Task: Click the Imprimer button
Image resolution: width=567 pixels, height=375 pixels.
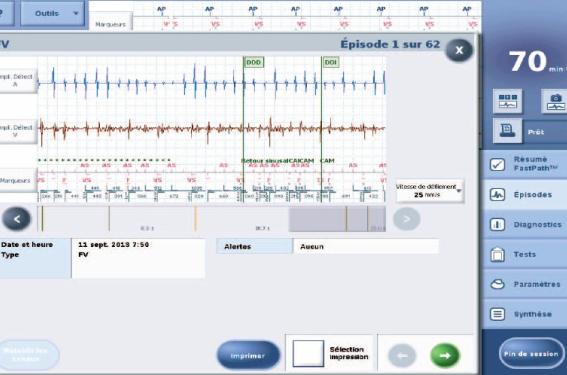Action: pos(248,355)
